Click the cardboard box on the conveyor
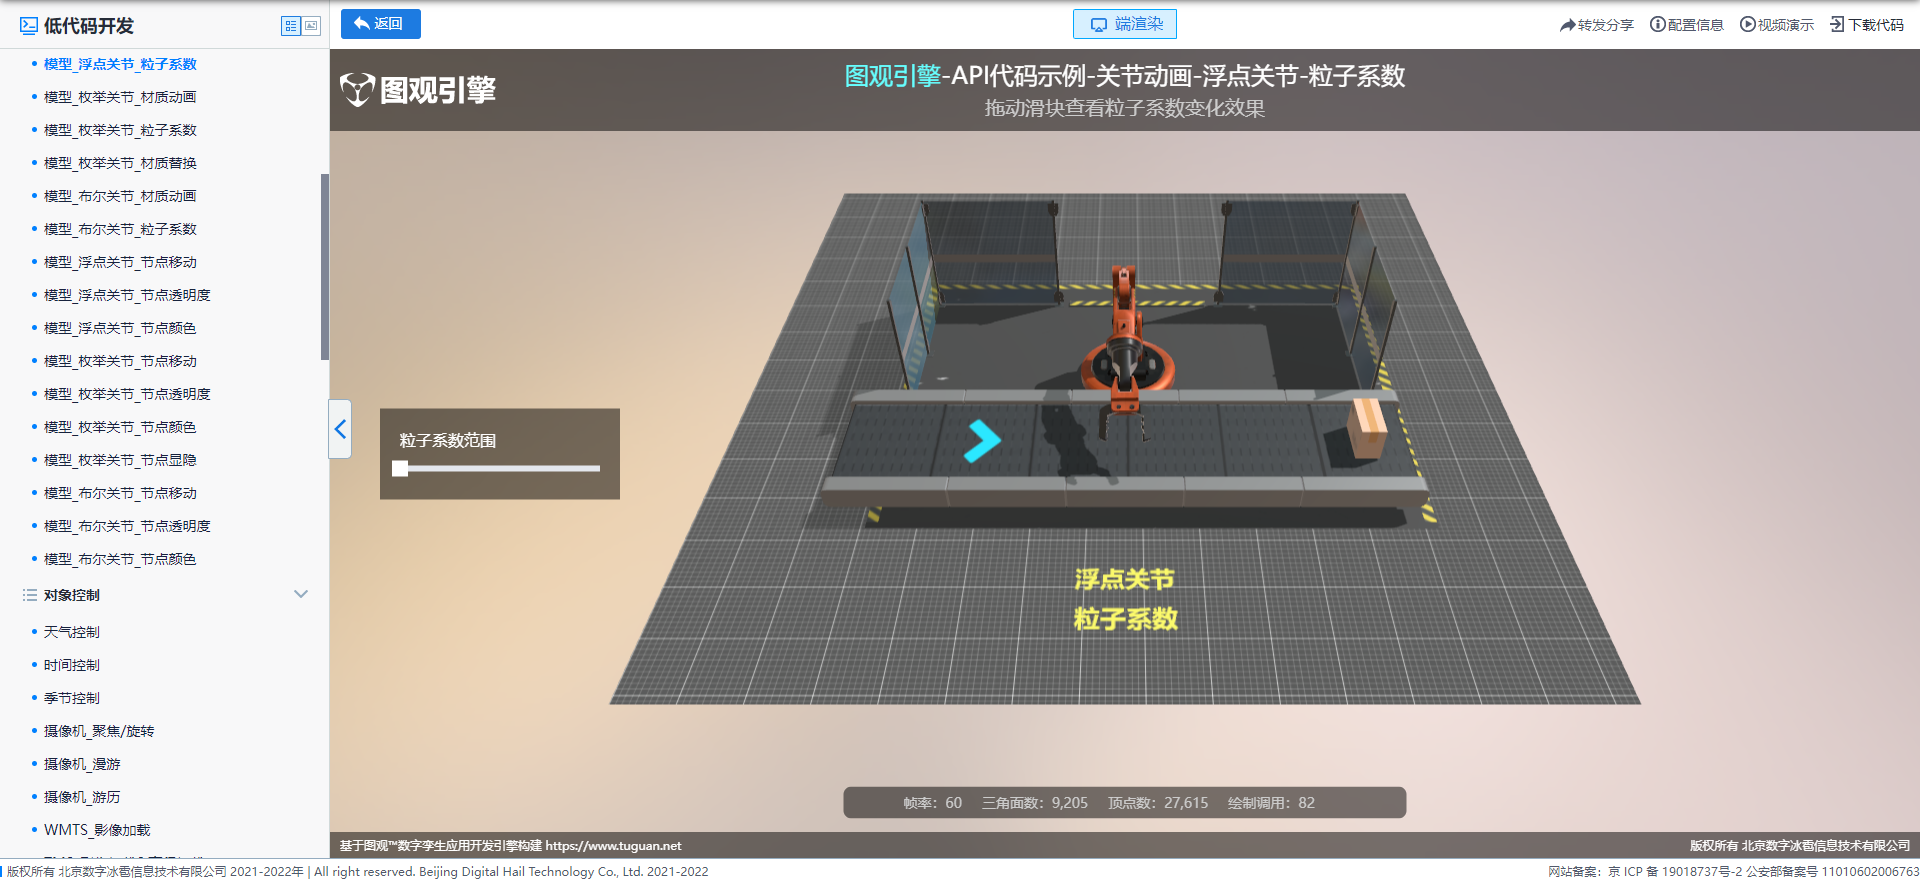1920x879 pixels. click(x=1366, y=428)
